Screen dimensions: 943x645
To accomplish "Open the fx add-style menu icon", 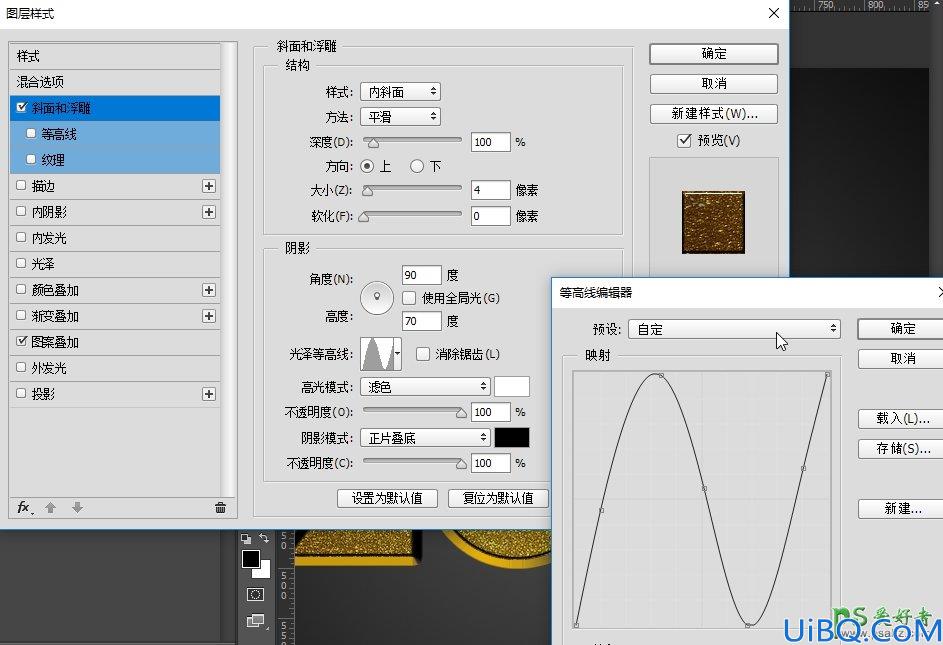I will point(25,508).
